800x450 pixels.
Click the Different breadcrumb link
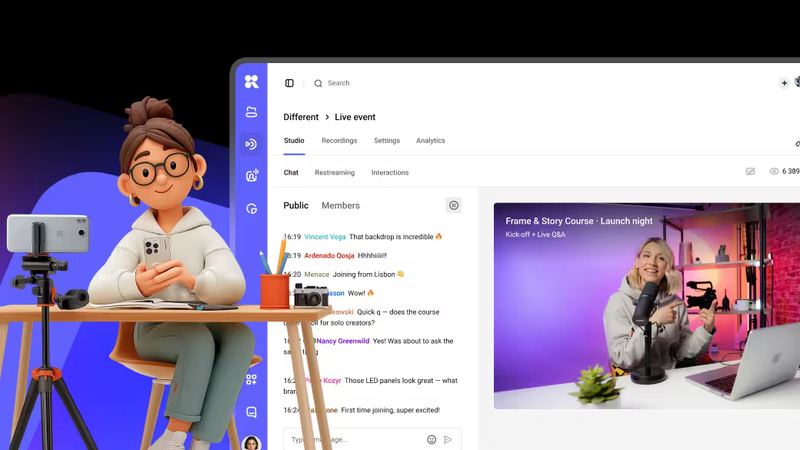[x=301, y=117]
